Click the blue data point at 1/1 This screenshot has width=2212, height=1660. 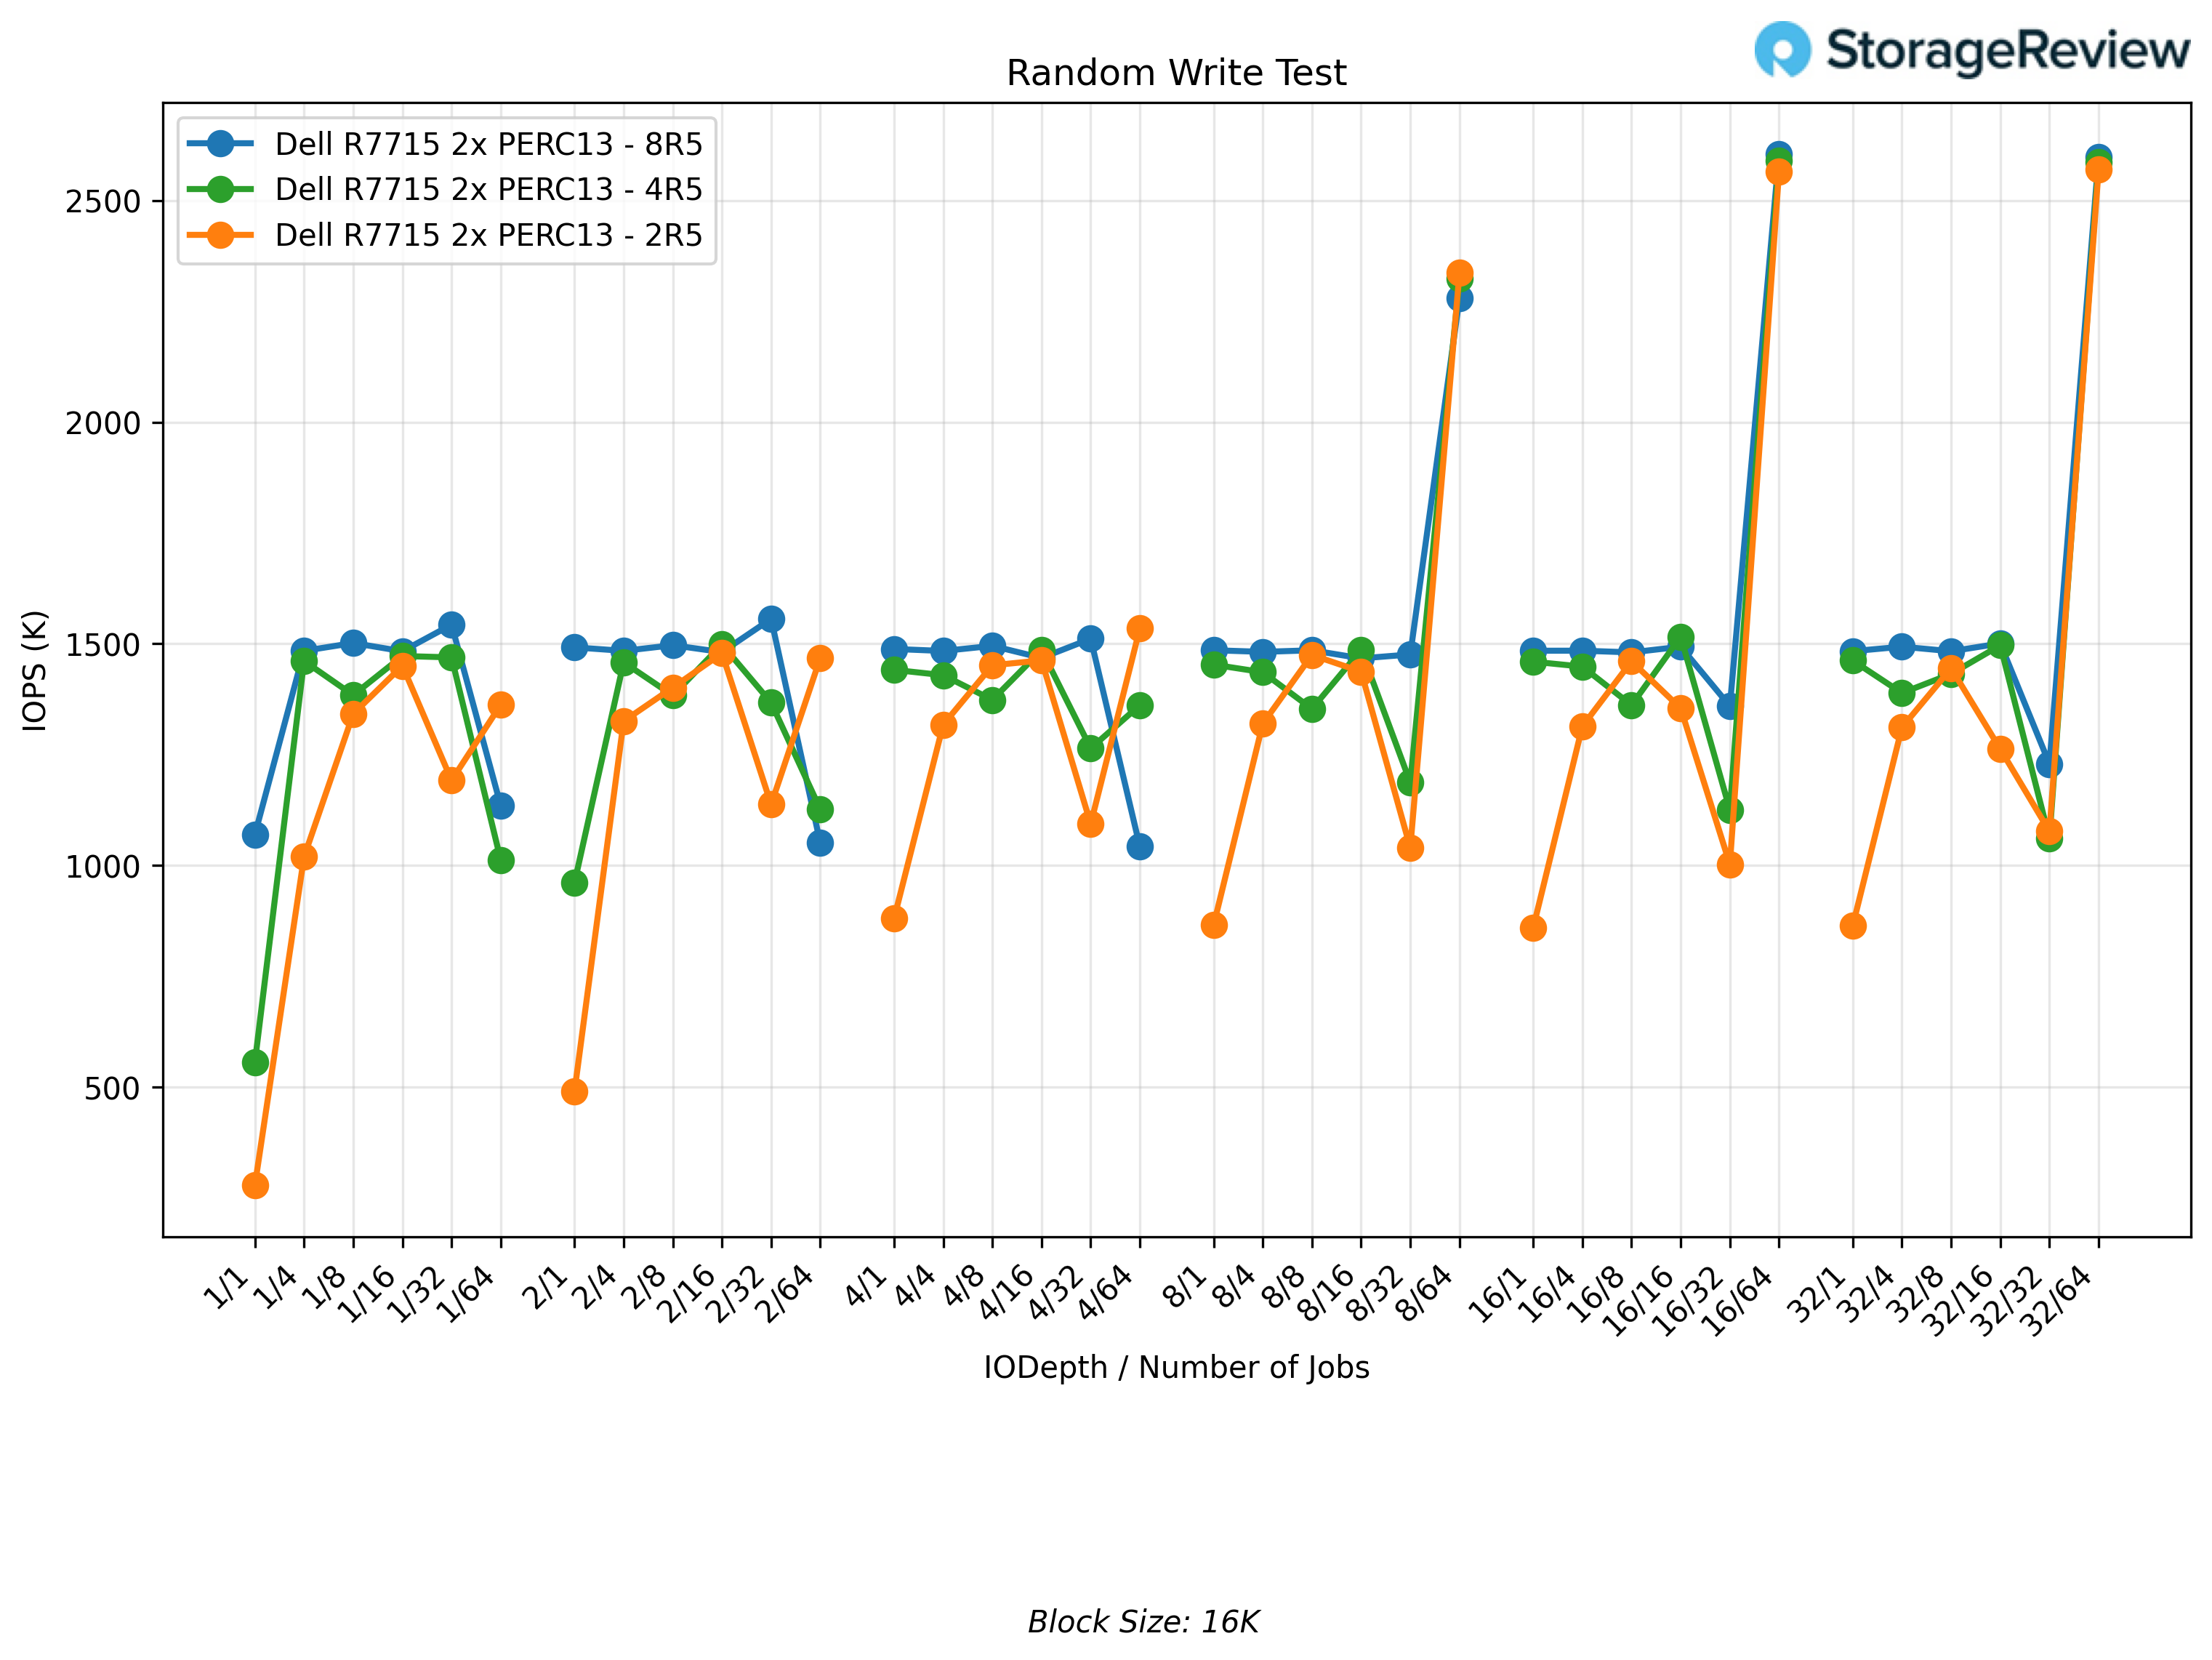coord(255,834)
